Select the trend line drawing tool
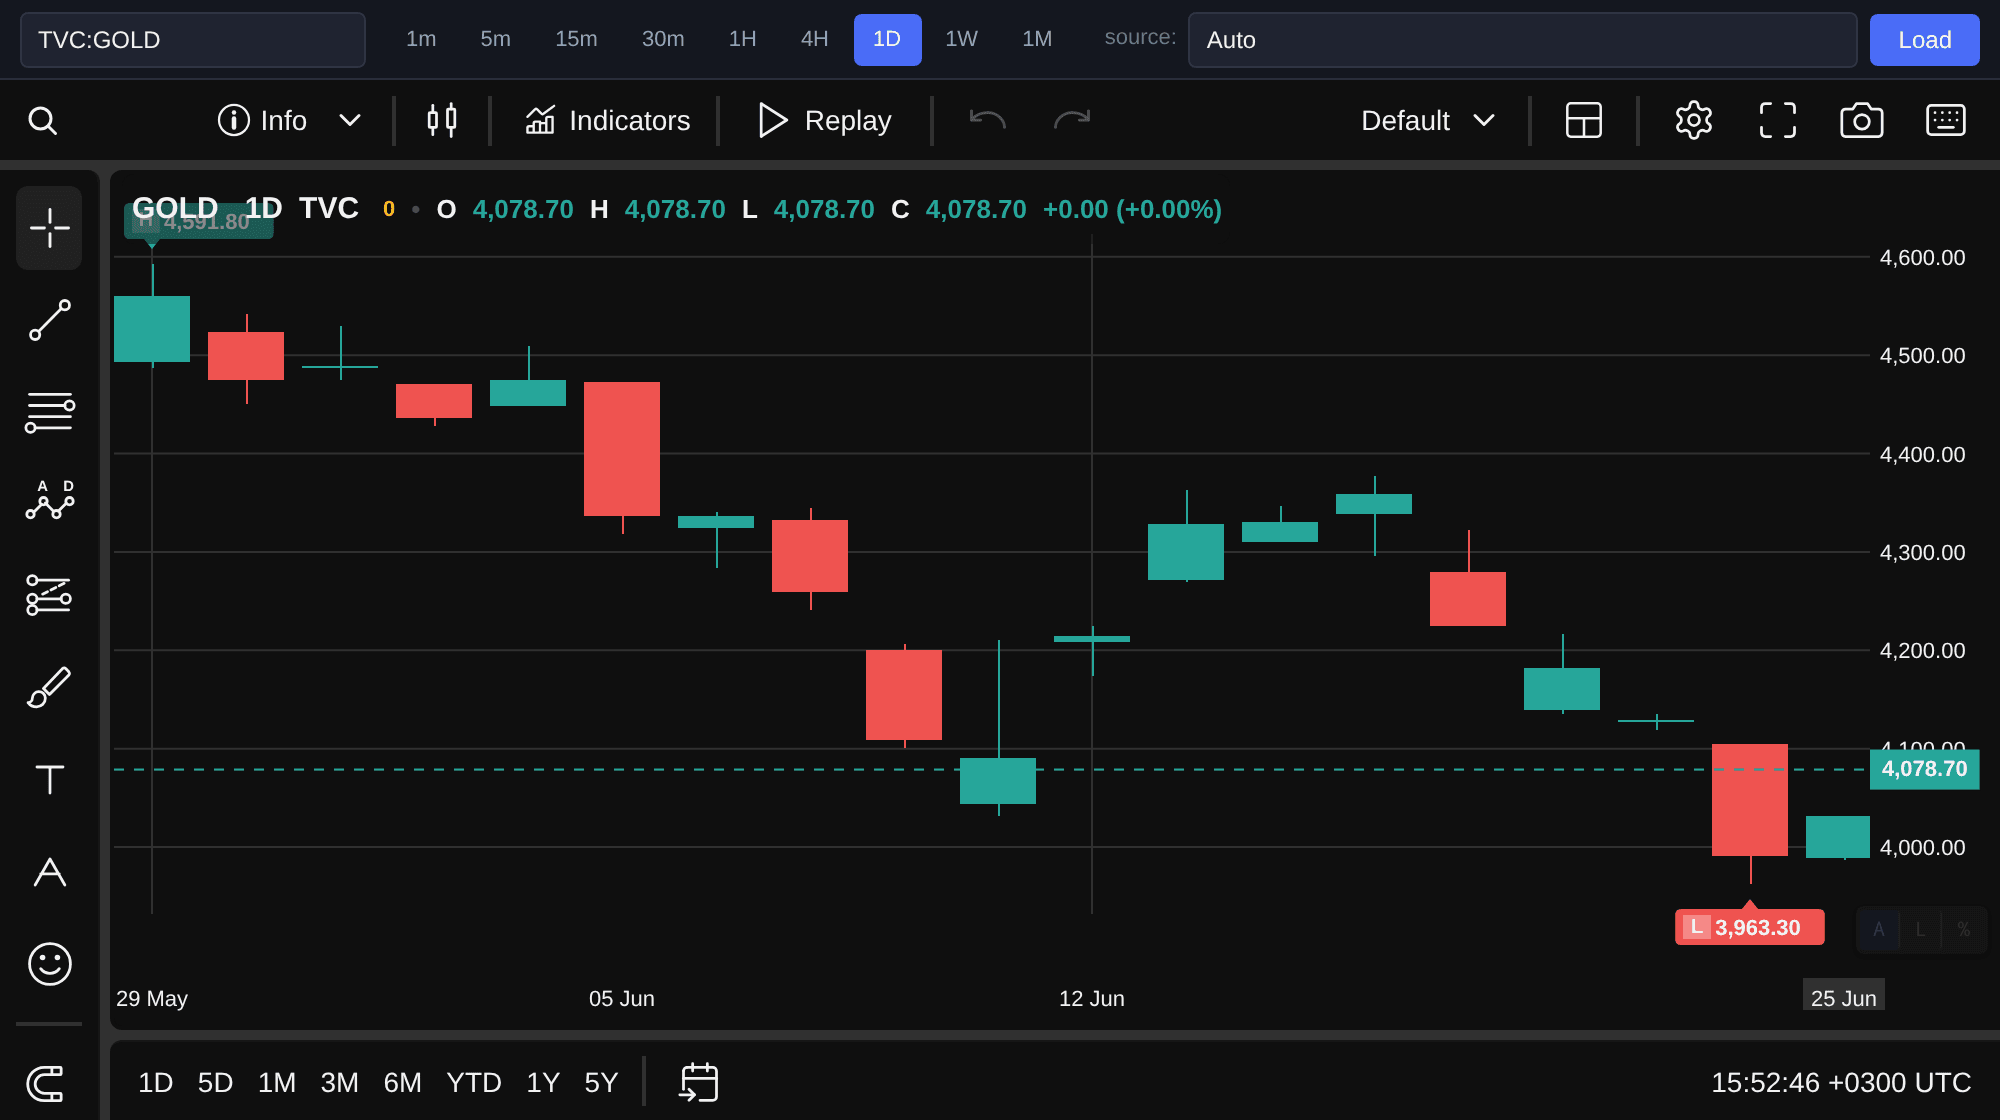This screenshot has width=2000, height=1120. click(x=49, y=320)
